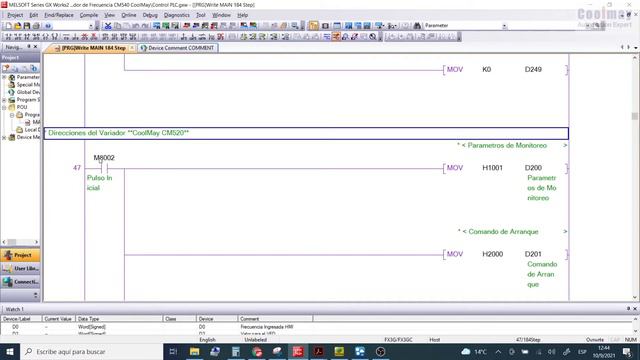Image resolution: width=640 pixels, height=360 pixels.
Task: Open File Explorer from the taskbar
Action: 194,351
